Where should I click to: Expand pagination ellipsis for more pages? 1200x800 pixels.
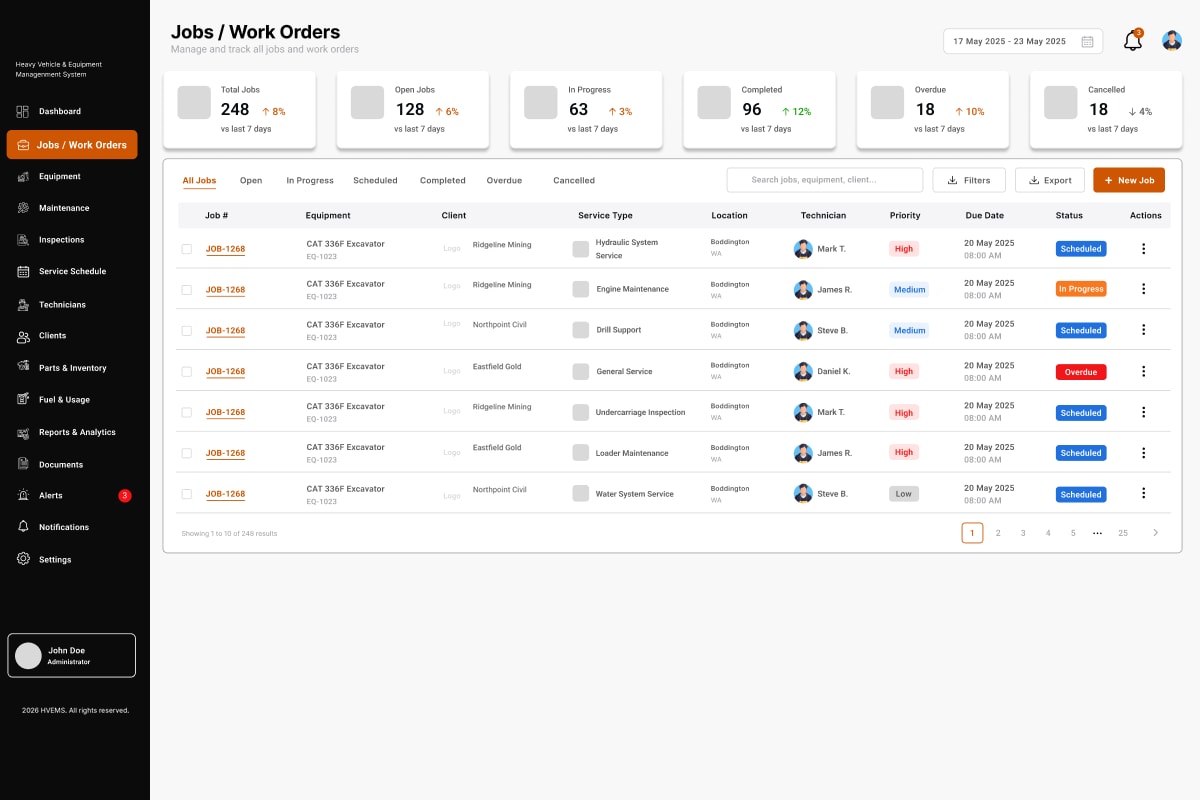tap(1097, 533)
